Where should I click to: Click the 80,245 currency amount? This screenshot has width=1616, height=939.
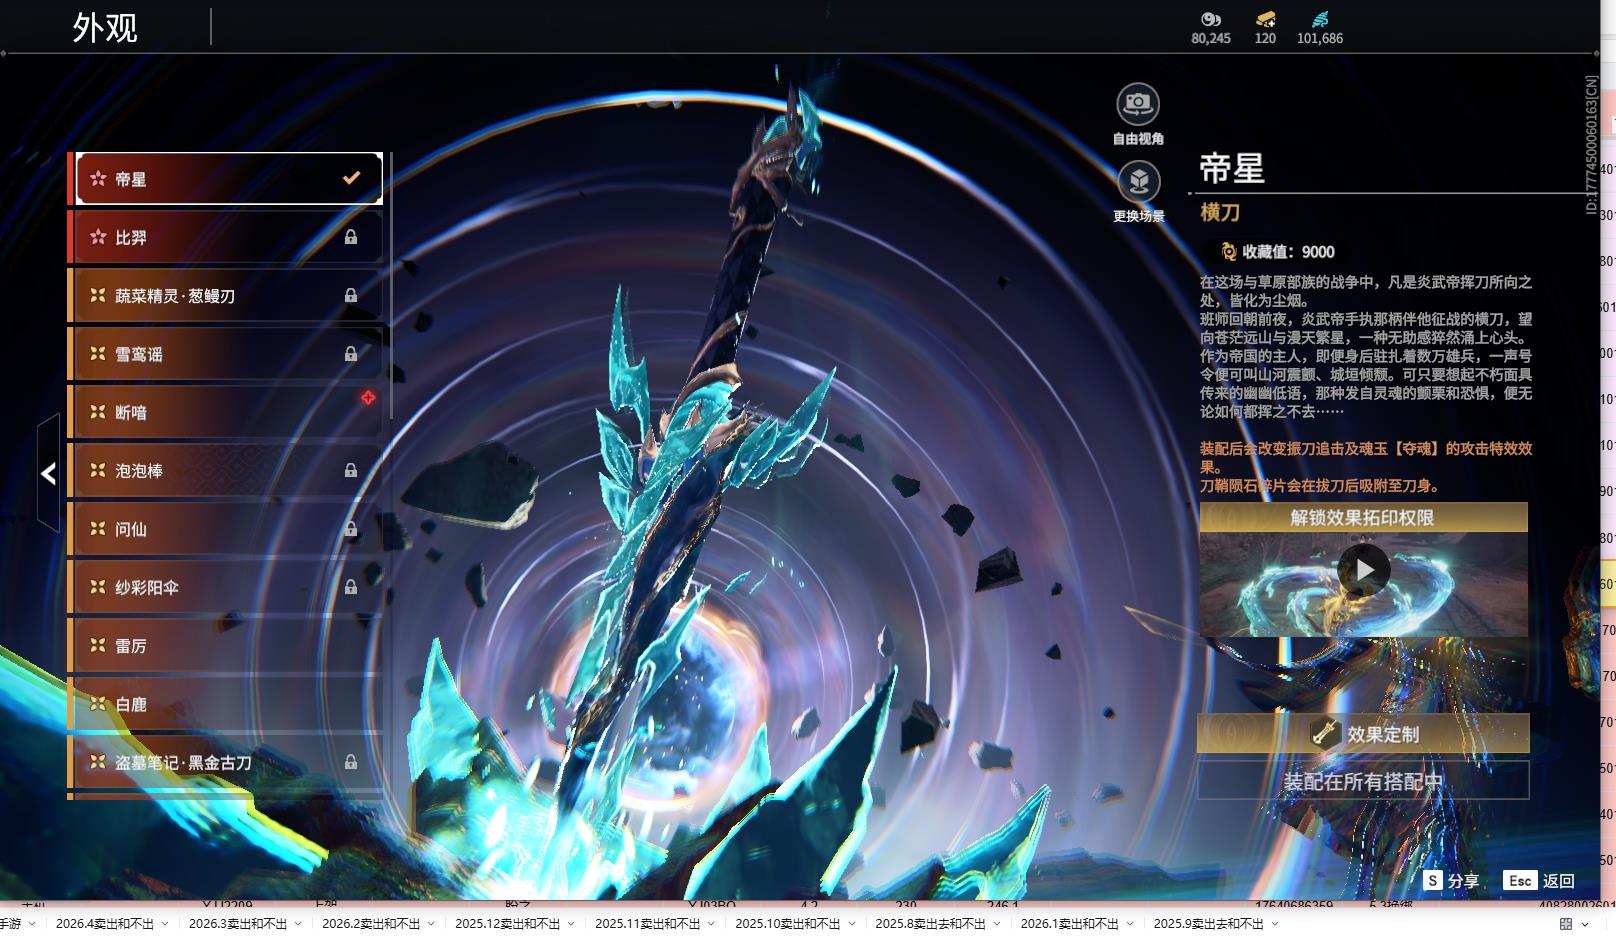click(1211, 38)
